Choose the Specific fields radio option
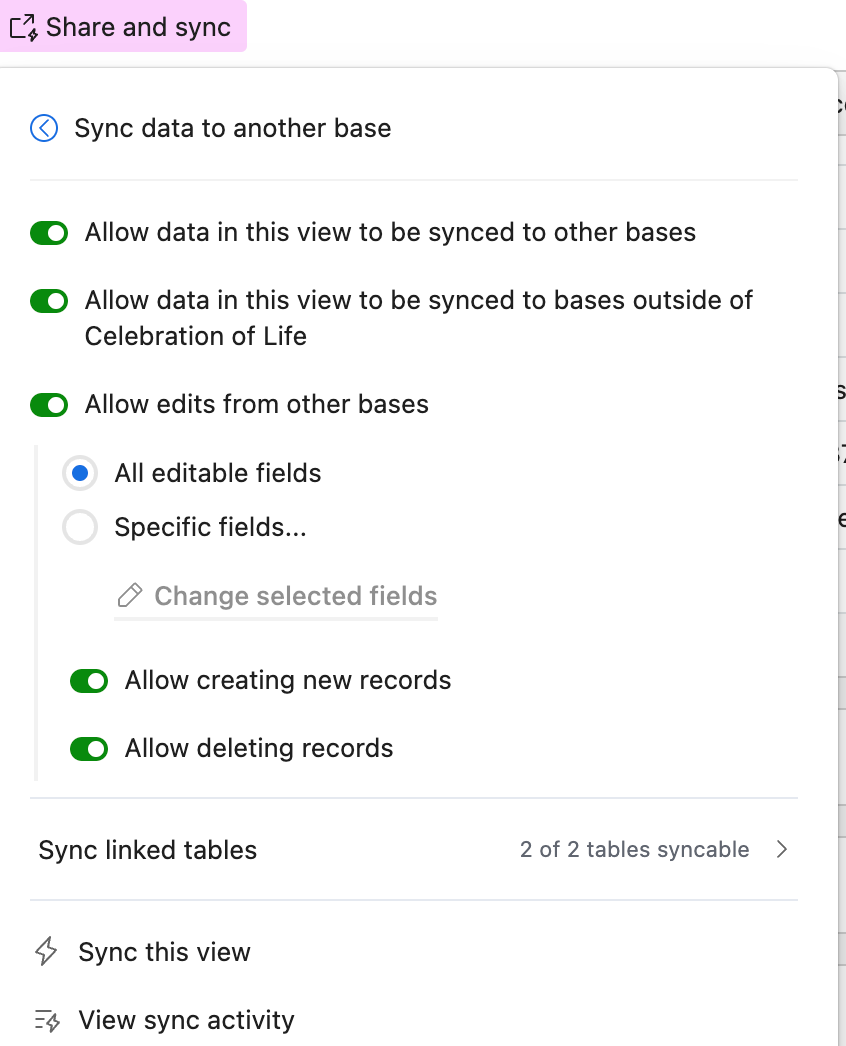Screen dimensions: 846x1046 (80, 527)
